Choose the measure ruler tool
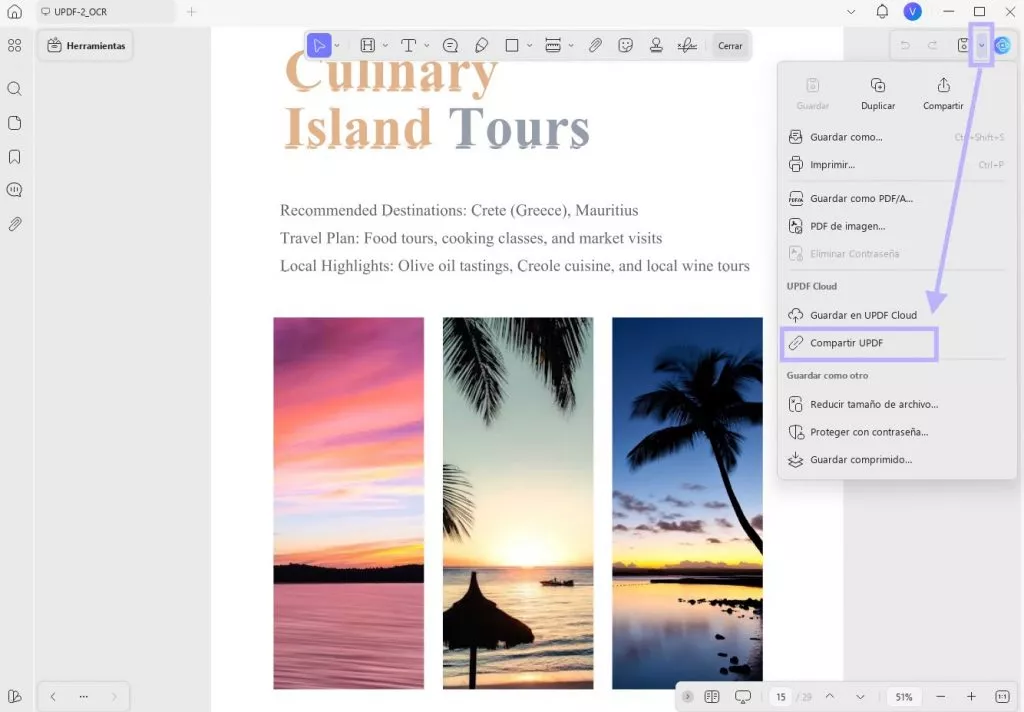1024x712 pixels. pyautogui.click(x=553, y=46)
